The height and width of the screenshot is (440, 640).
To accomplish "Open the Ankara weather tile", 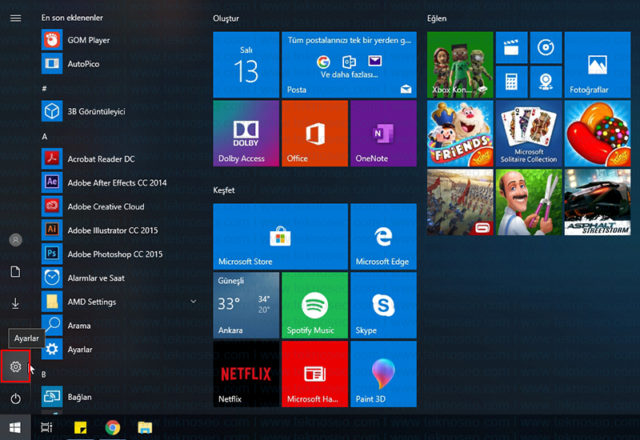I will (x=246, y=305).
